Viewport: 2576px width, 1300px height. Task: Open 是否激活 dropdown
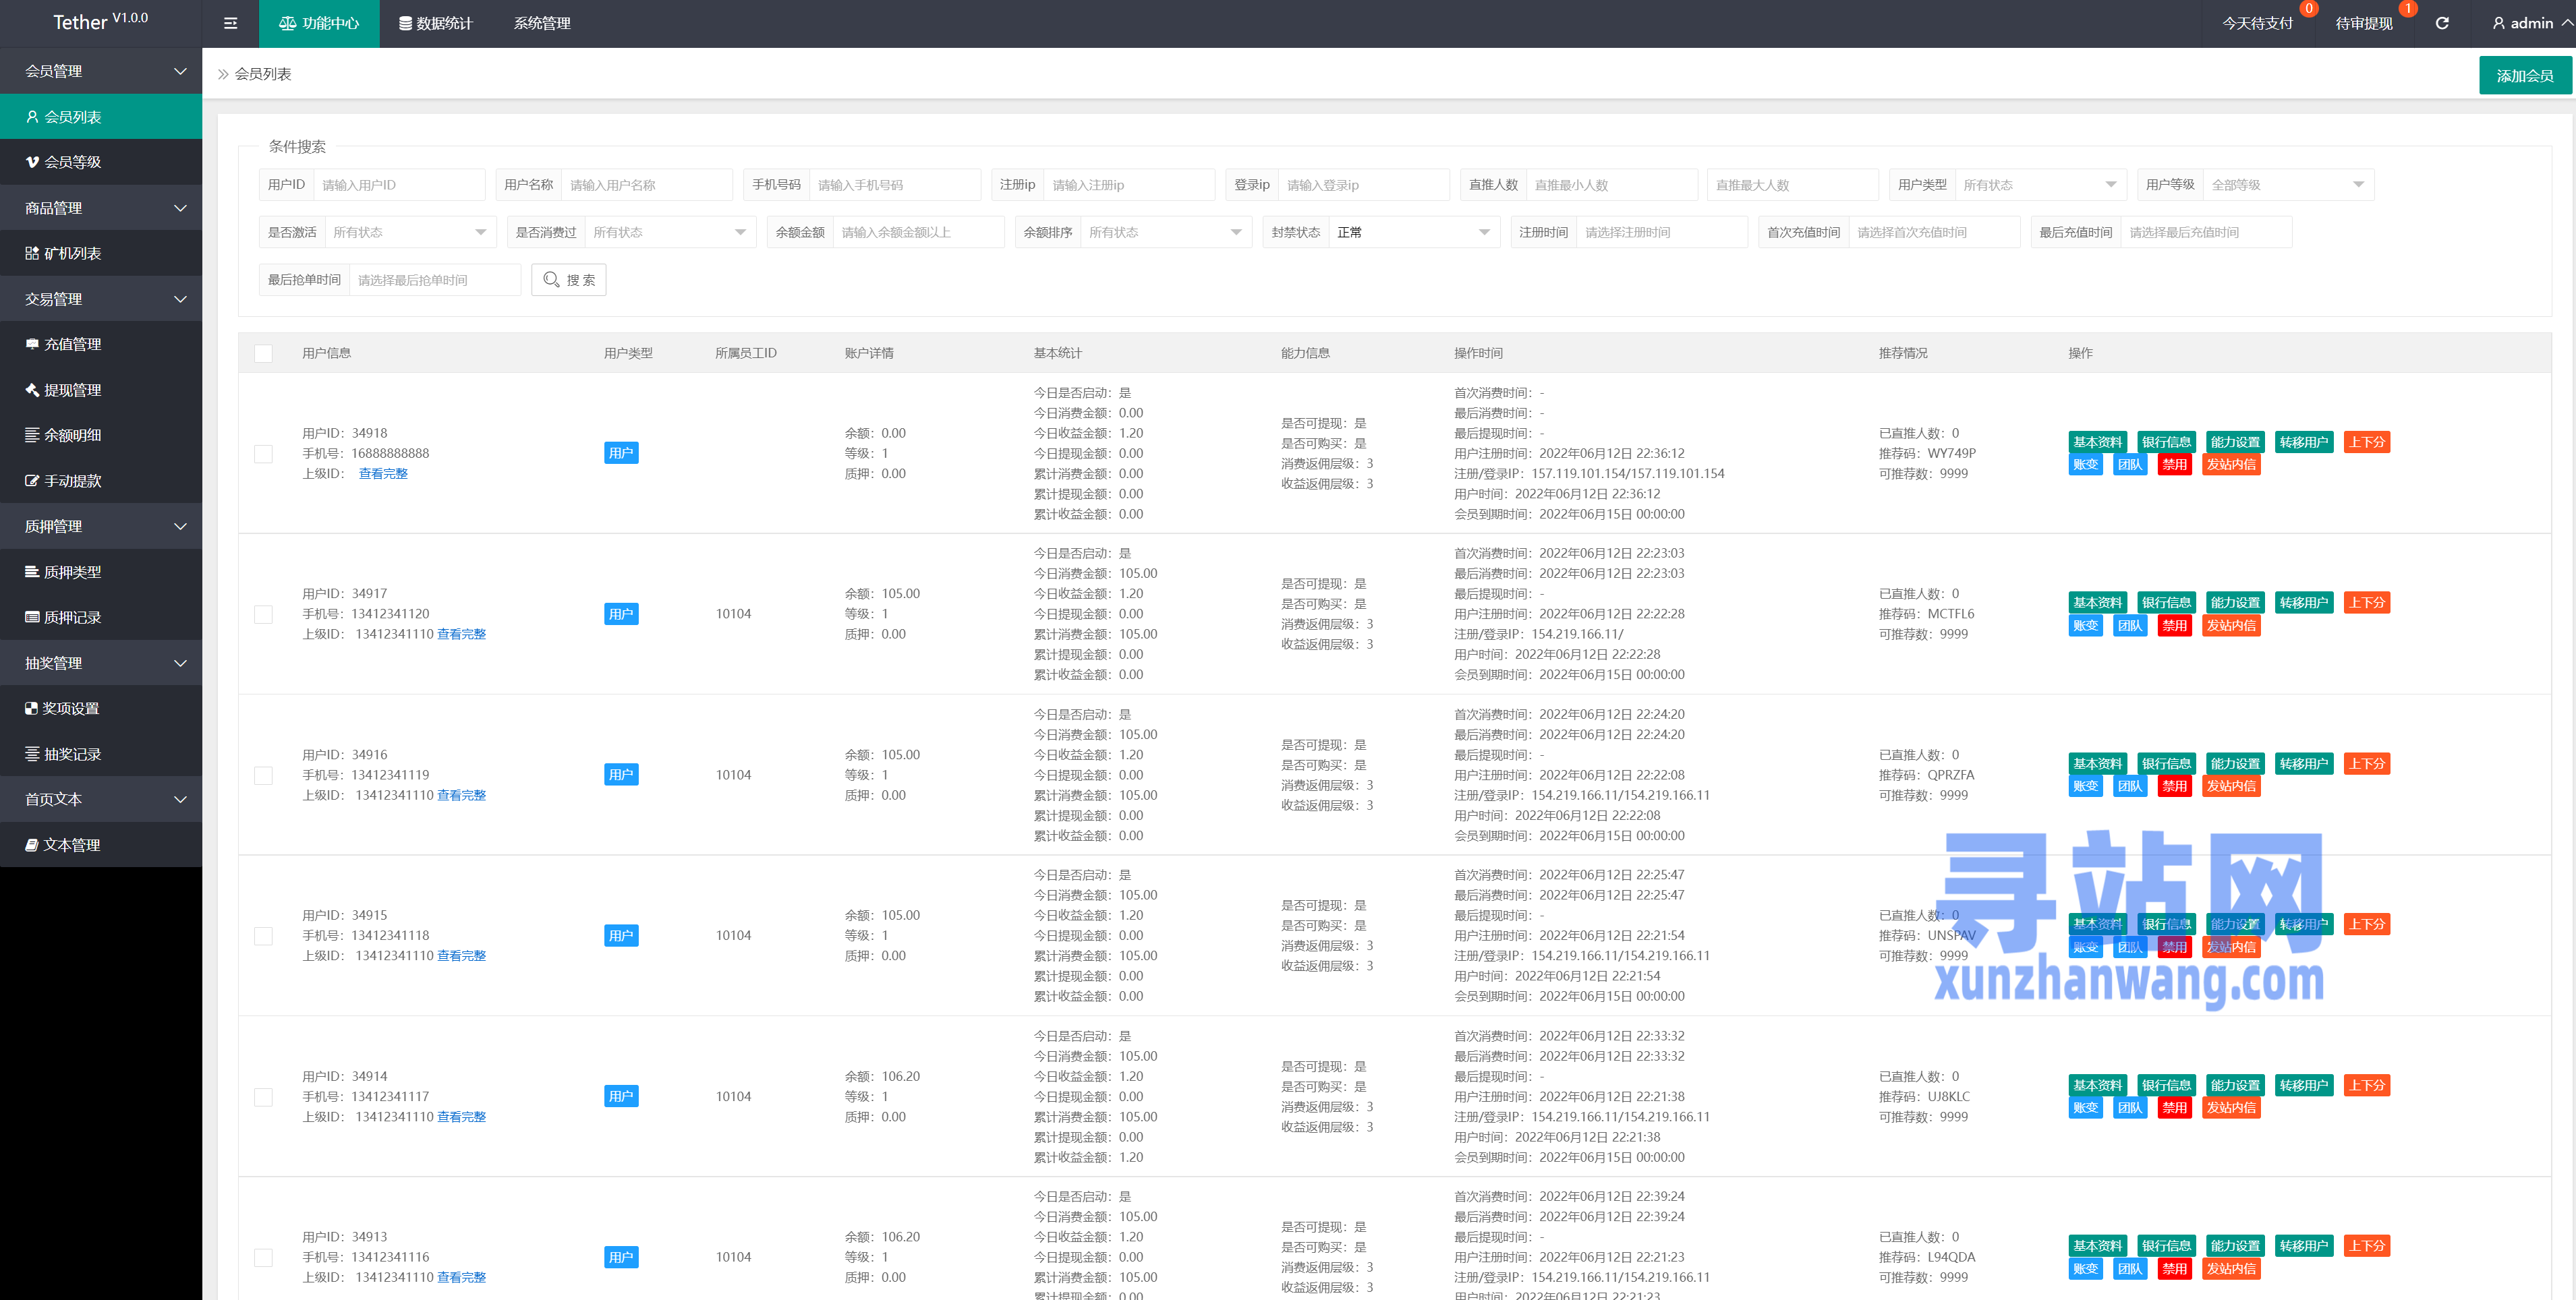coord(410,232)
